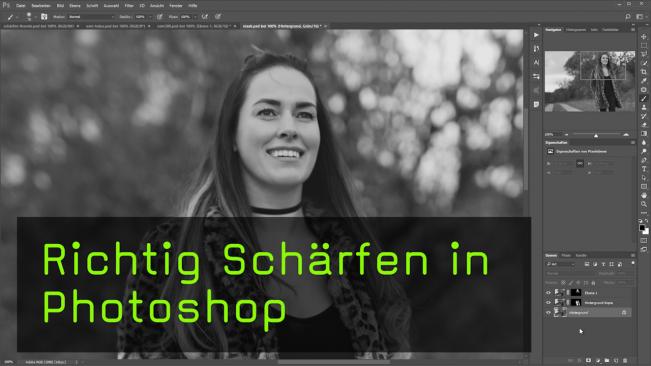Viewport: 651px width, 366px height.
Task: Click the new group folder icon
Action: (x=607, y=361)
